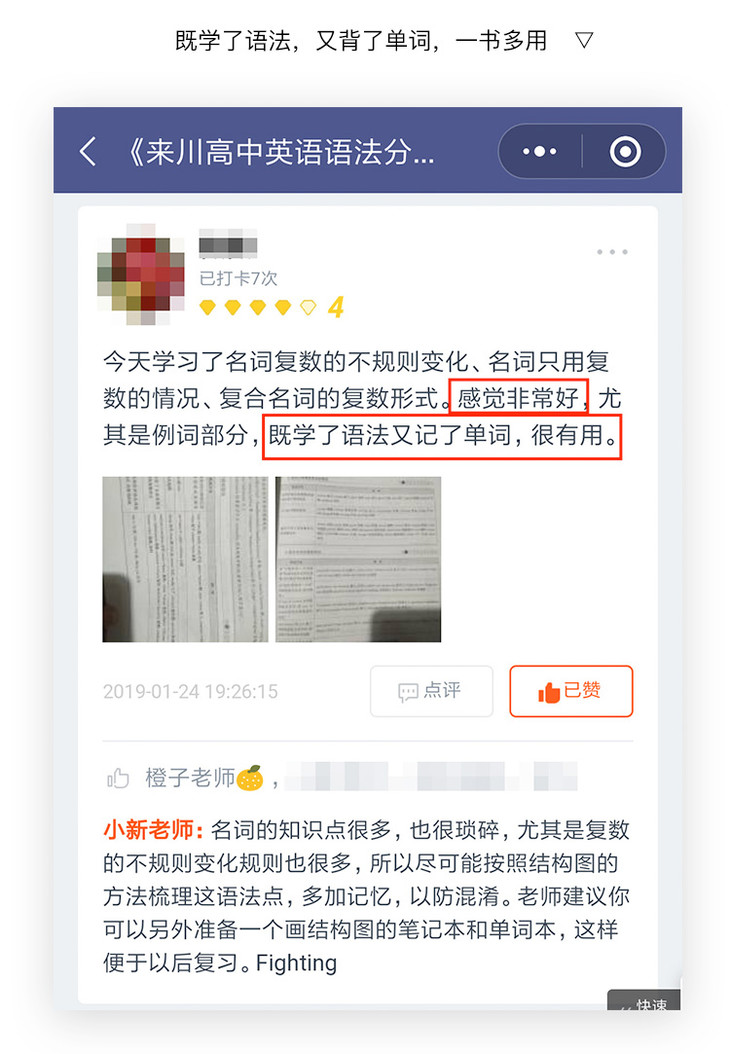Tap the first yellow diamond rating icon
This screenshot has width=730, height=1054.
[x=208, y=308]
